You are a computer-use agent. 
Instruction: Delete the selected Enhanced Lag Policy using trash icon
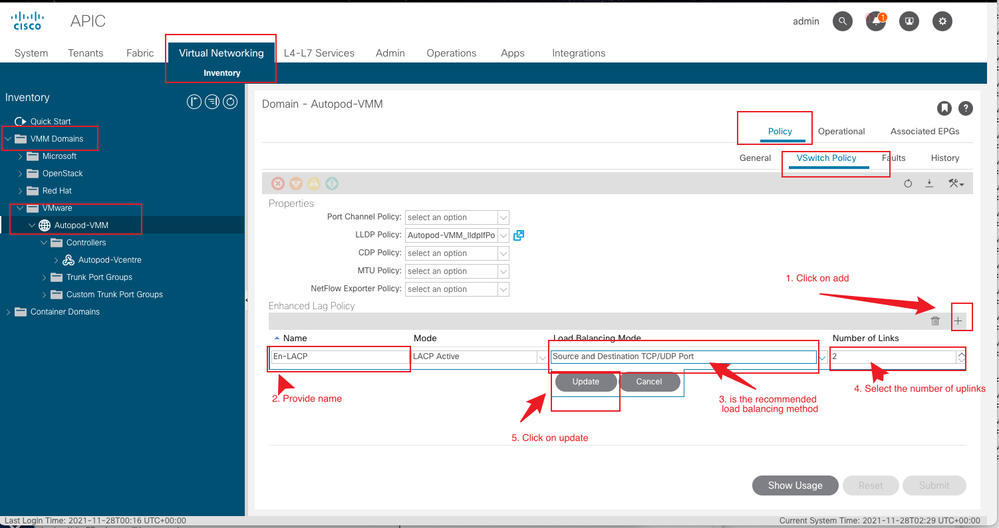(935, 321)
